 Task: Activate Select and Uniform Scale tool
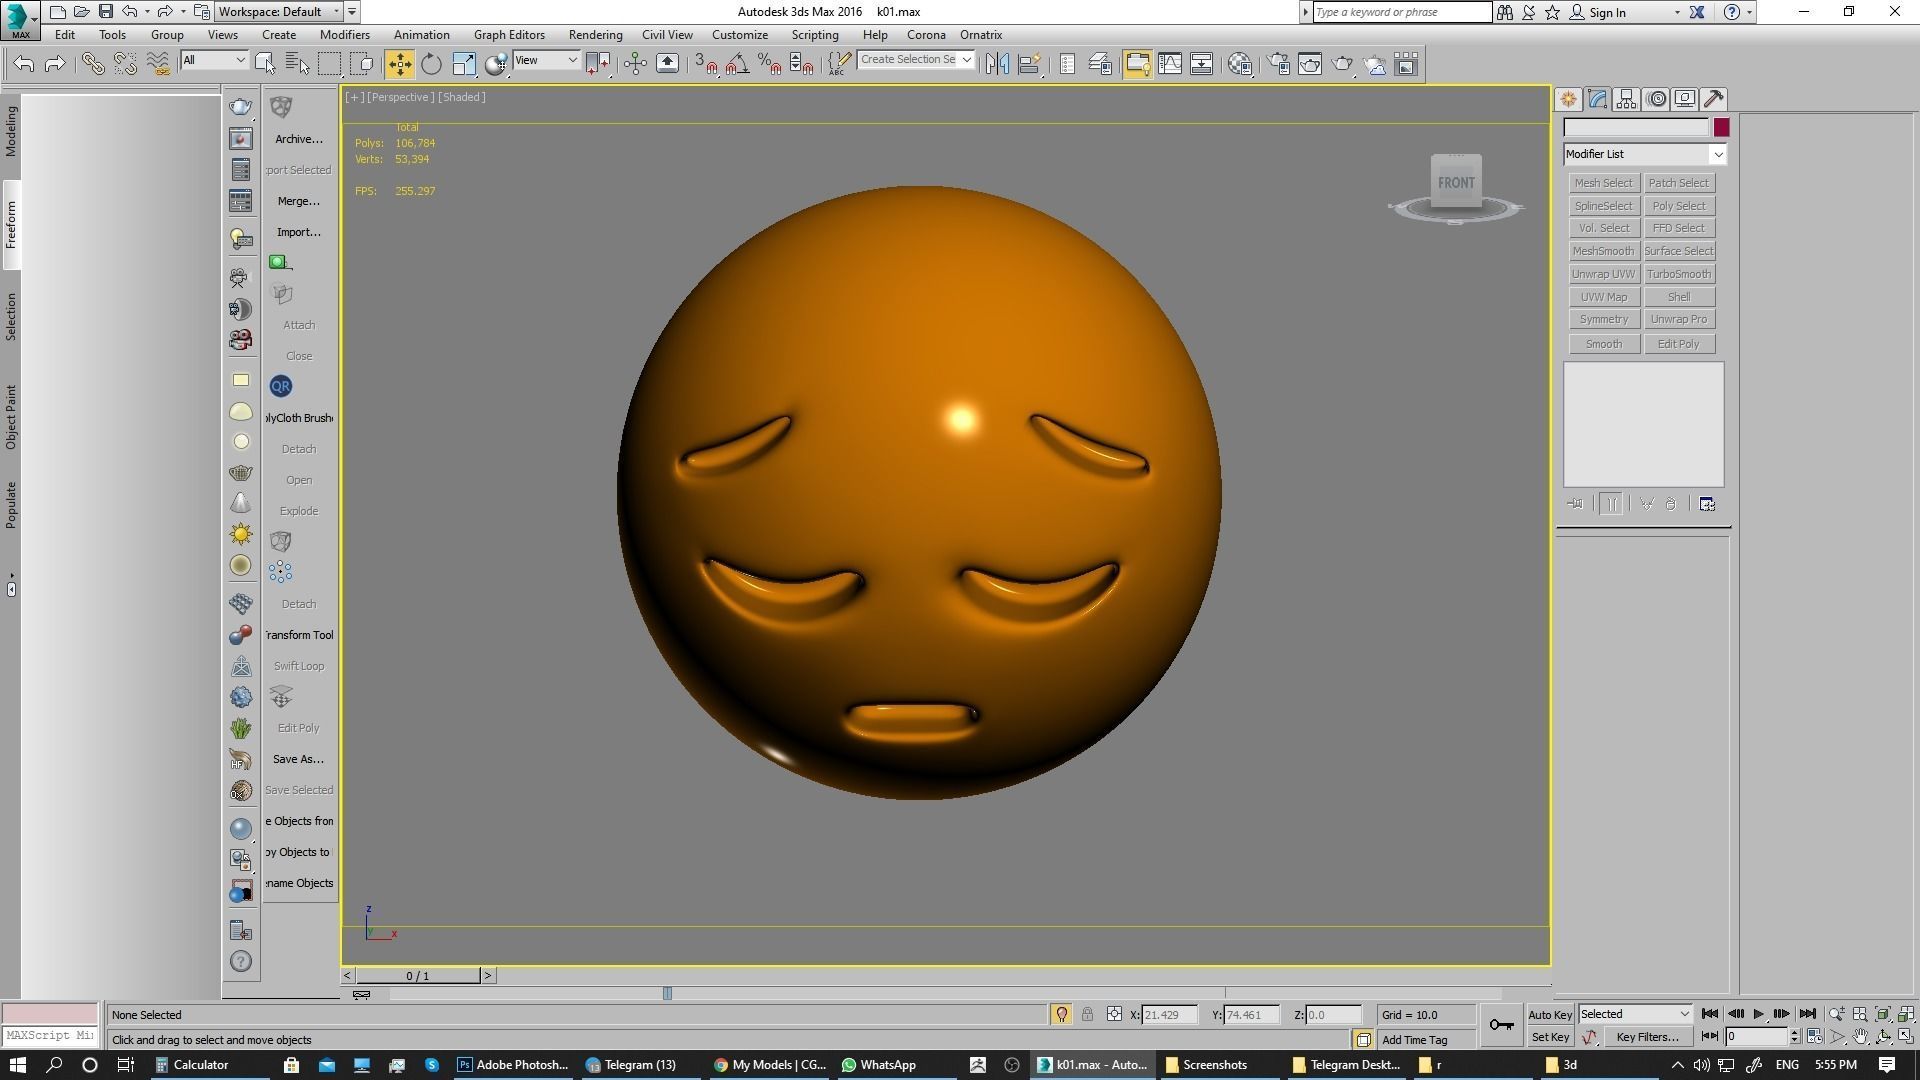(464, 64)
